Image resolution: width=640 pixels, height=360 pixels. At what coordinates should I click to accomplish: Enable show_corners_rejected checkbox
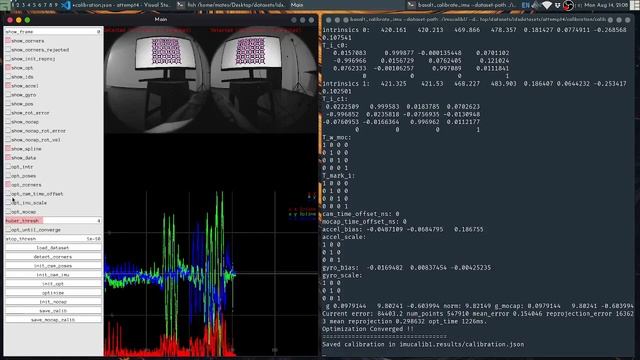(x=8, y=50)
